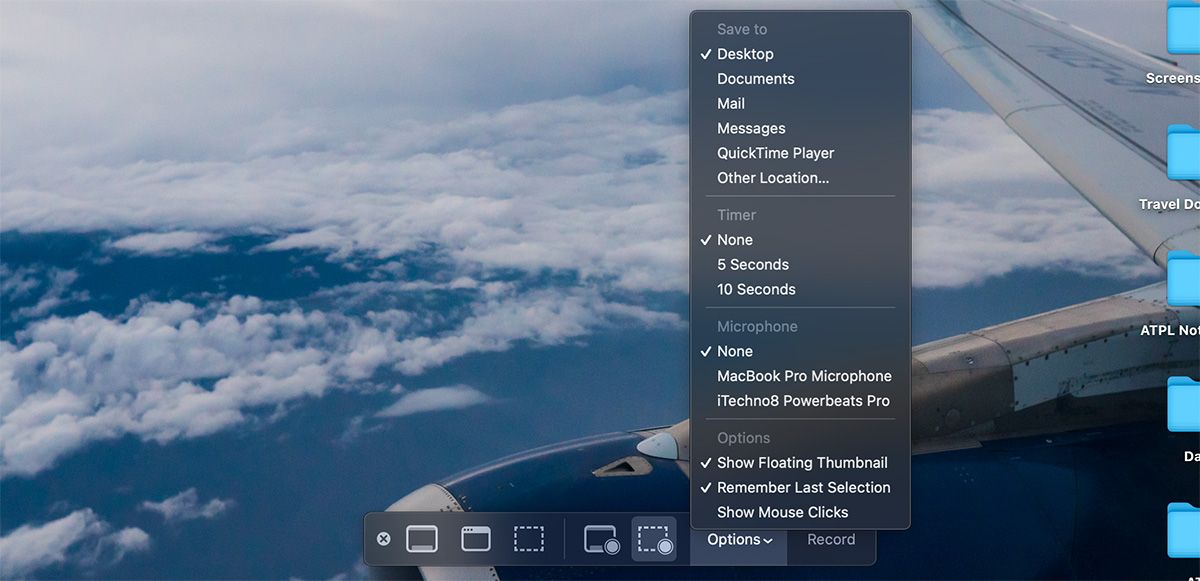Open the Options dropdown menu
Viewport: 1200px width, 581px height.
pos(738,539)
